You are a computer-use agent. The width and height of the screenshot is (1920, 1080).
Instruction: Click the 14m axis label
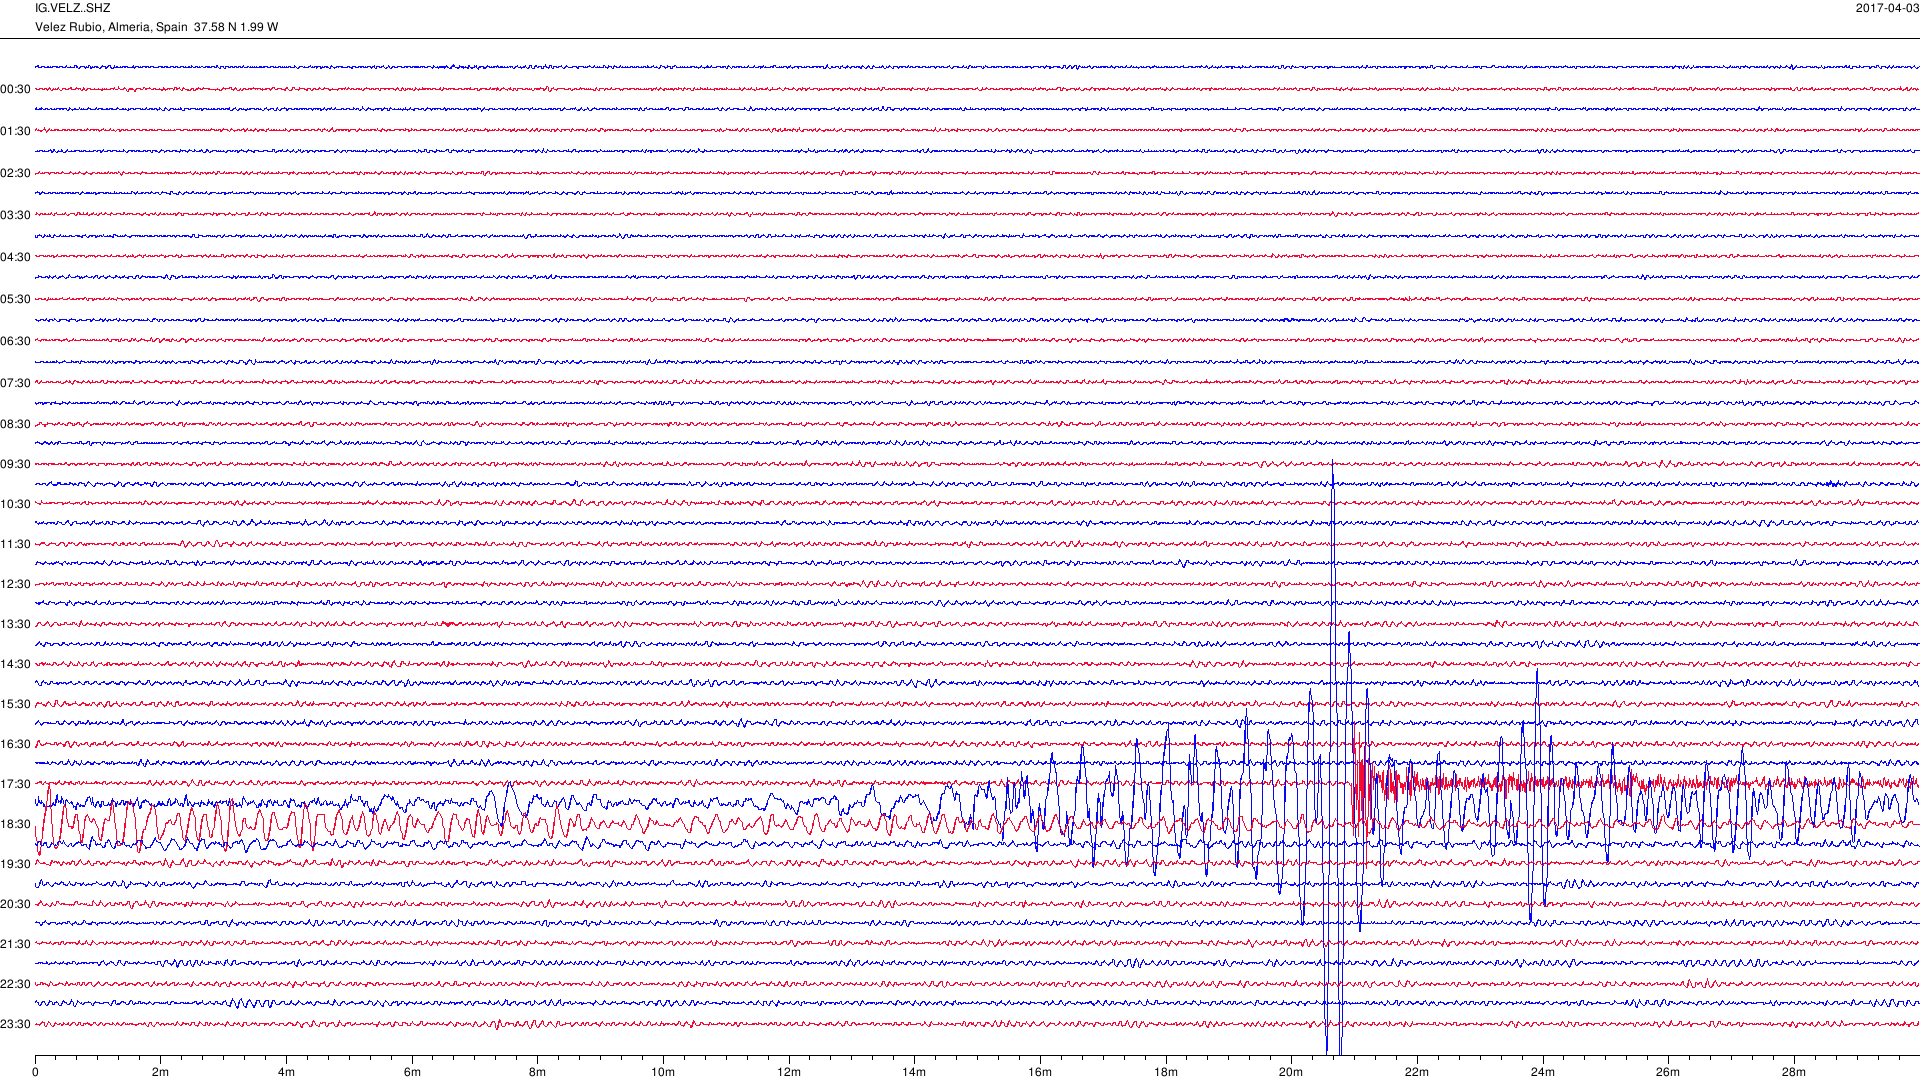click(x=914, y=1072)
